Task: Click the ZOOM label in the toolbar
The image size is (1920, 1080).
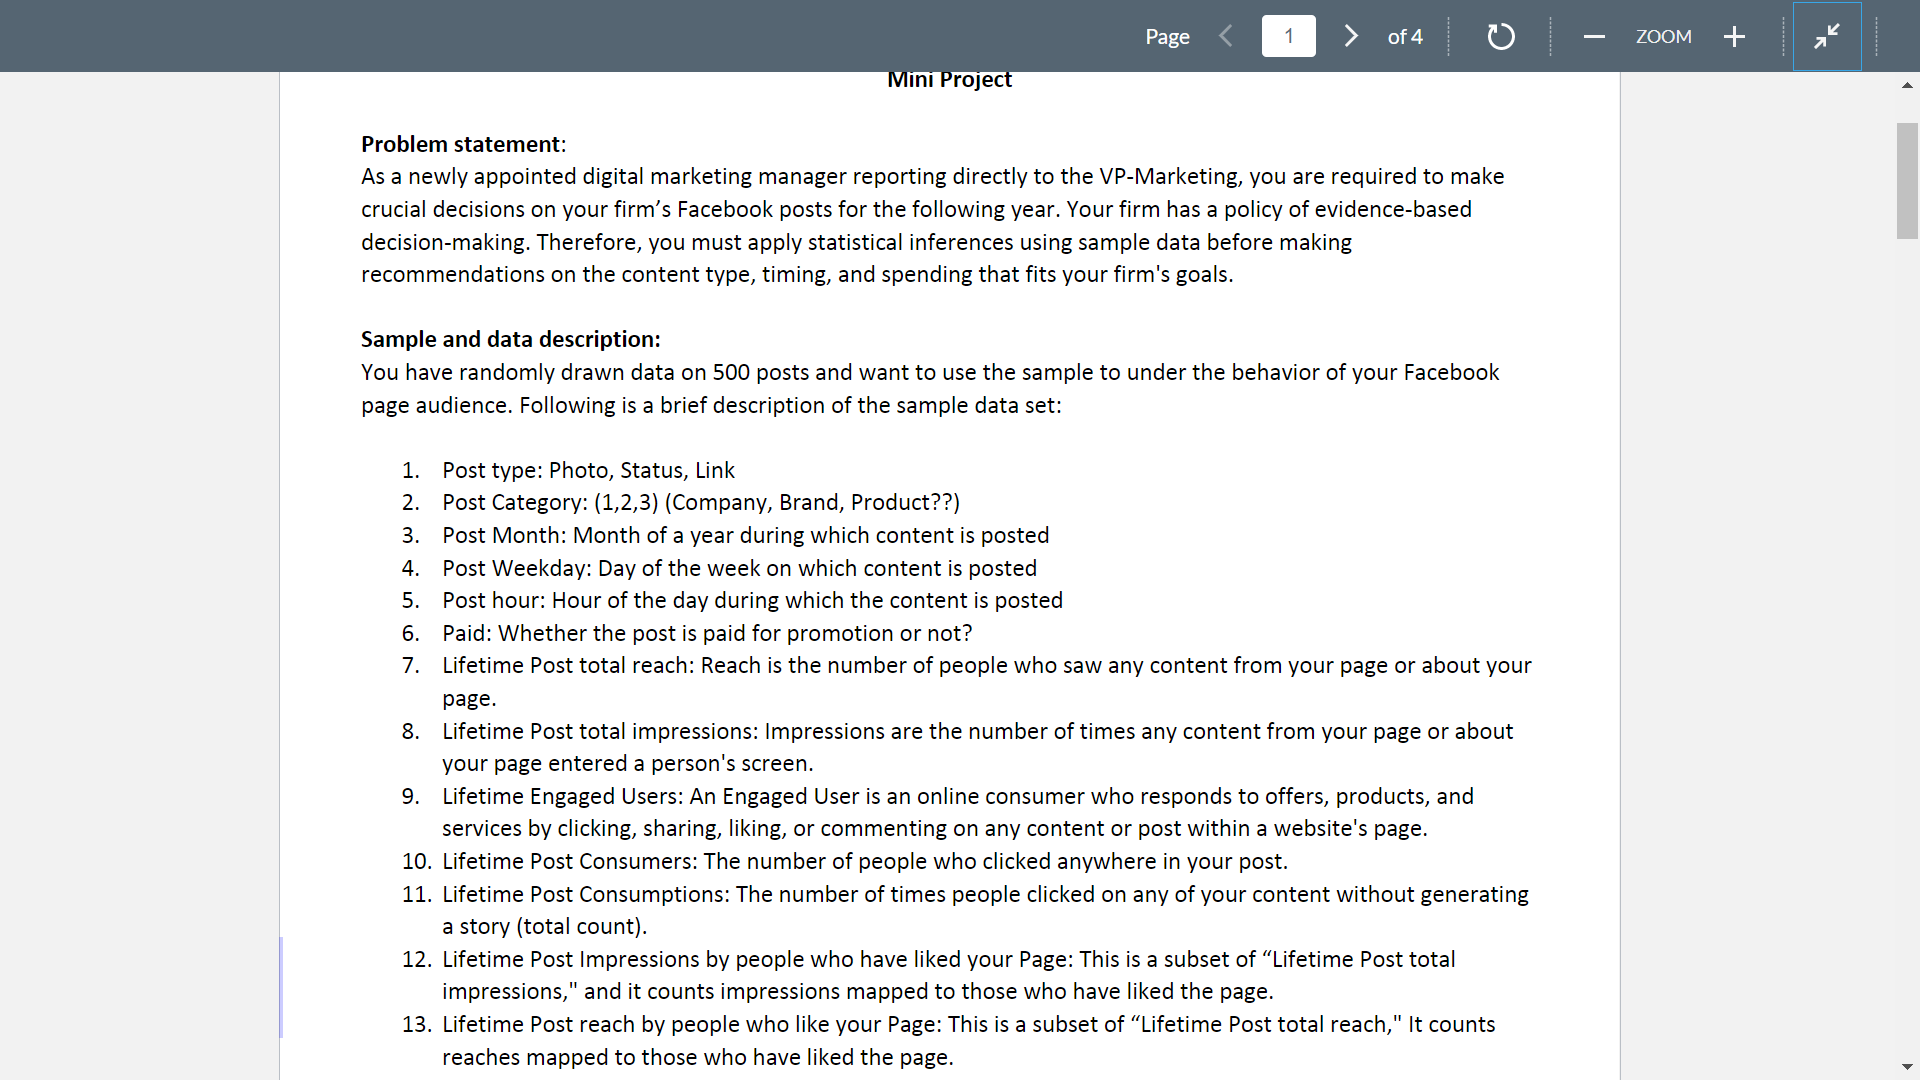Action: tap(1663, 36)
